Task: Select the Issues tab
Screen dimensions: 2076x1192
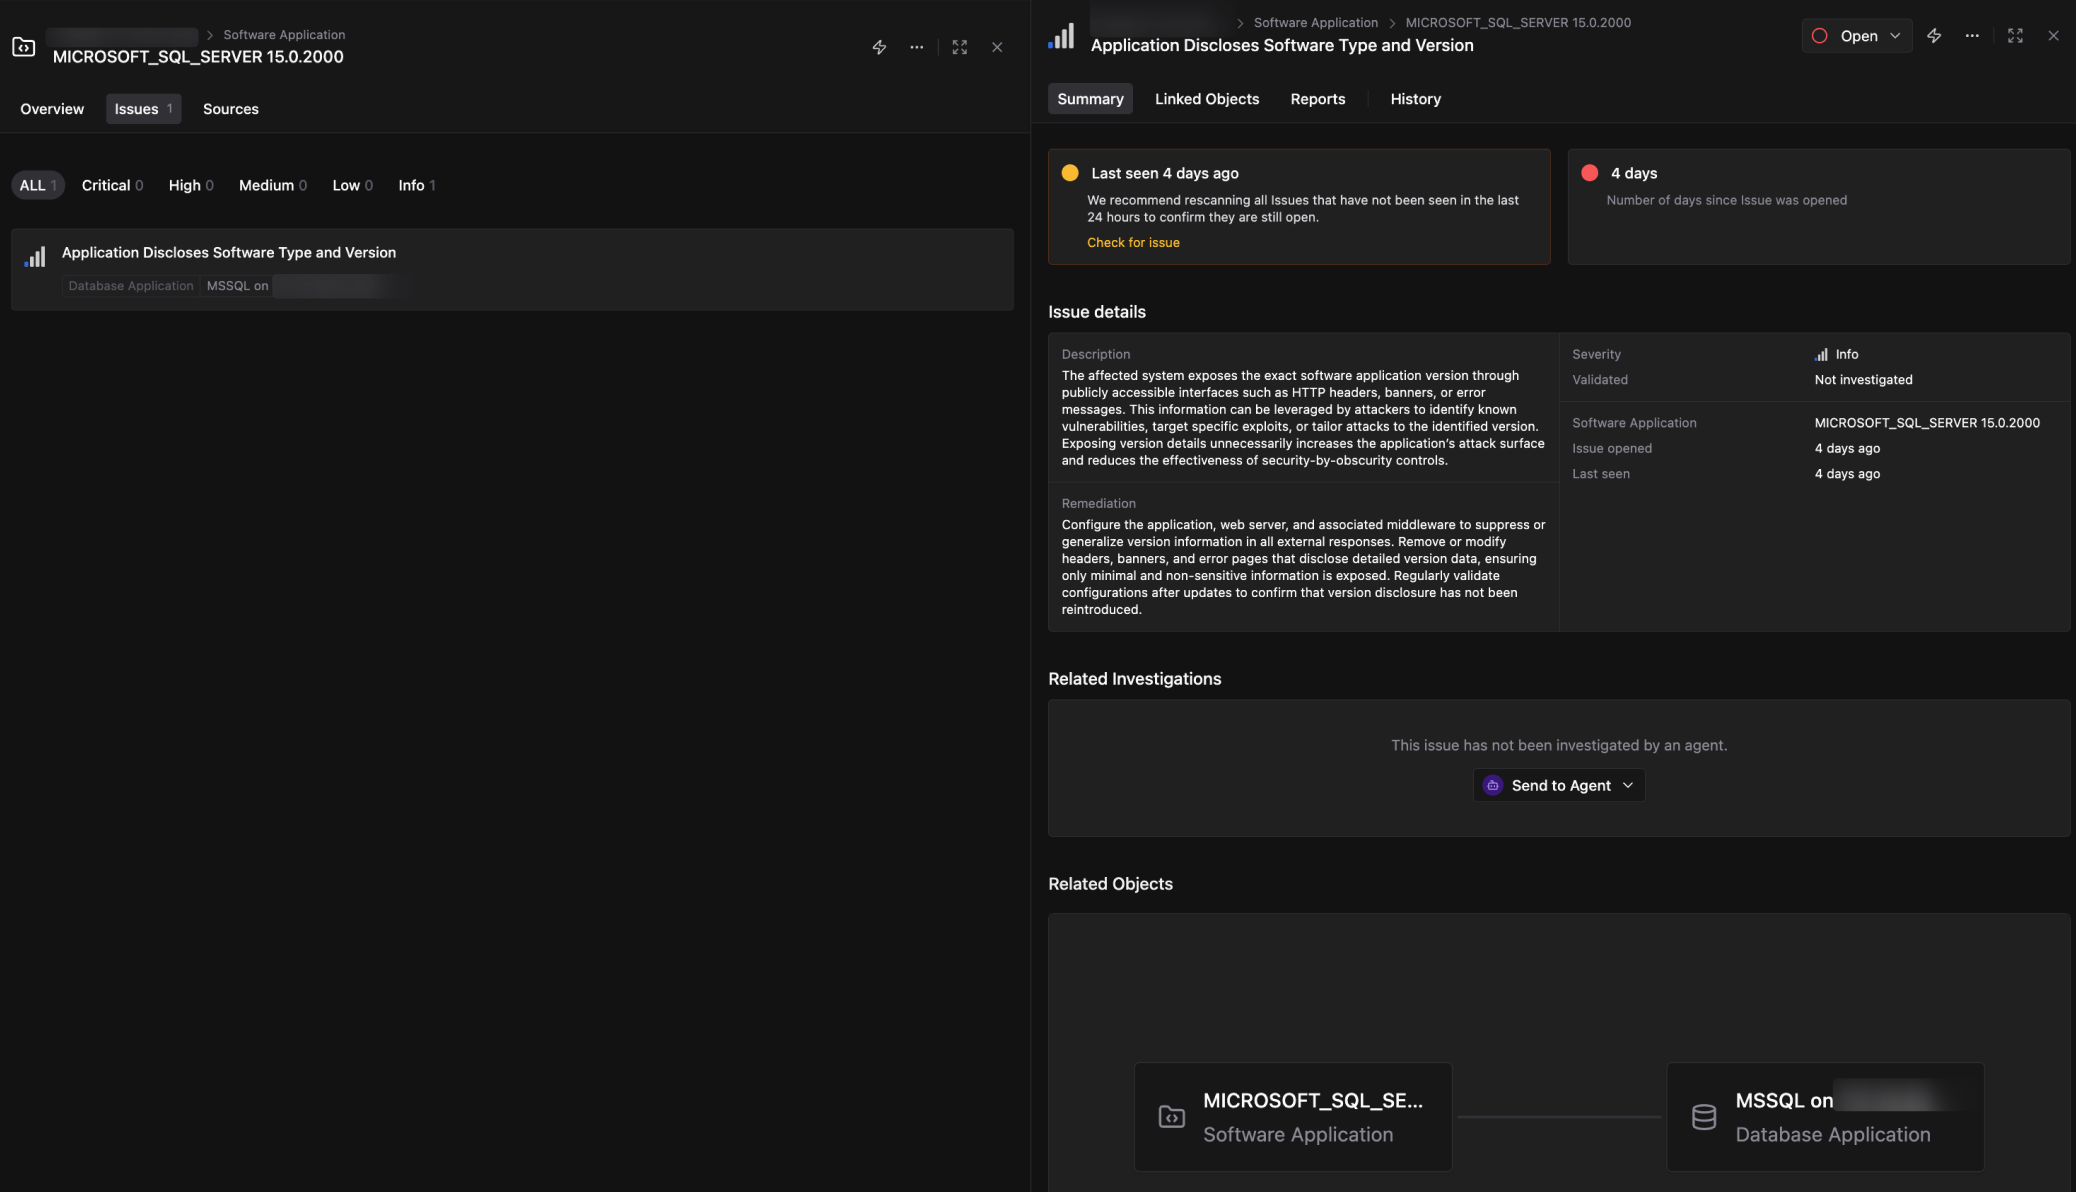Action: click(143, 109)
